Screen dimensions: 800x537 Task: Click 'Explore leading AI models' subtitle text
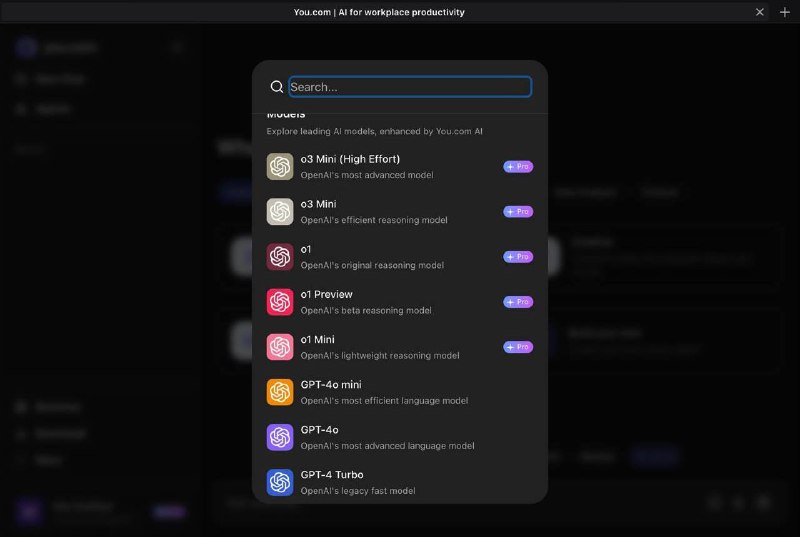[x=374, y=131]
